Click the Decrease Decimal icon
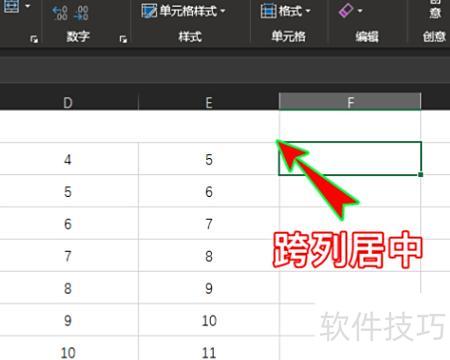Image resolution: width=450 pixels, height=360 pixels. pyautogui.click(x=81, y=13)
